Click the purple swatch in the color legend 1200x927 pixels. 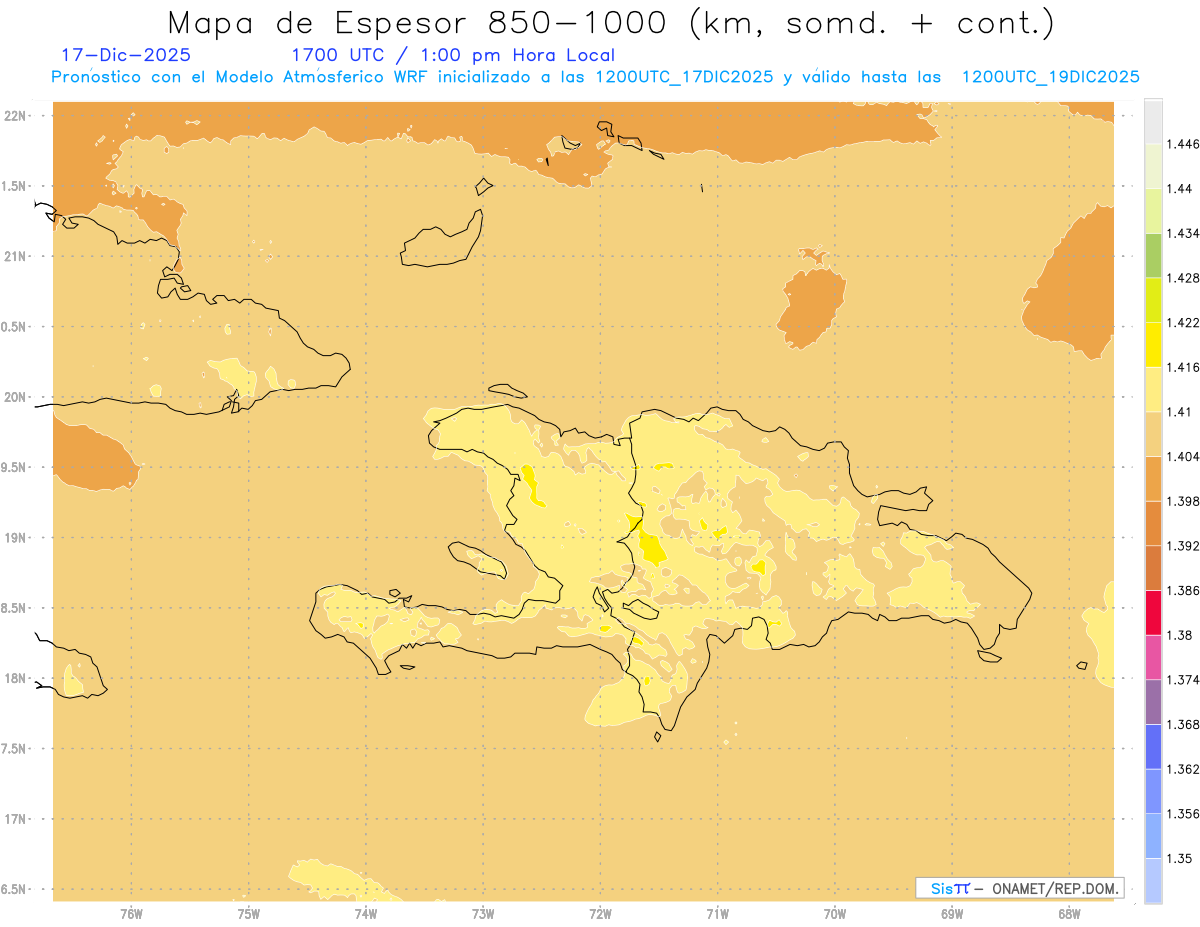click(x=1153, y=702)
